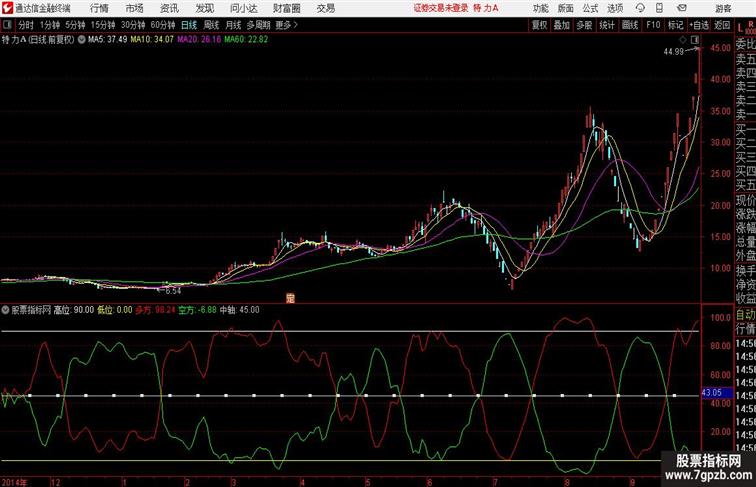756x487 pixels.
Task: Switch to the 5分钟 period tab
Action: pos(75,25)
